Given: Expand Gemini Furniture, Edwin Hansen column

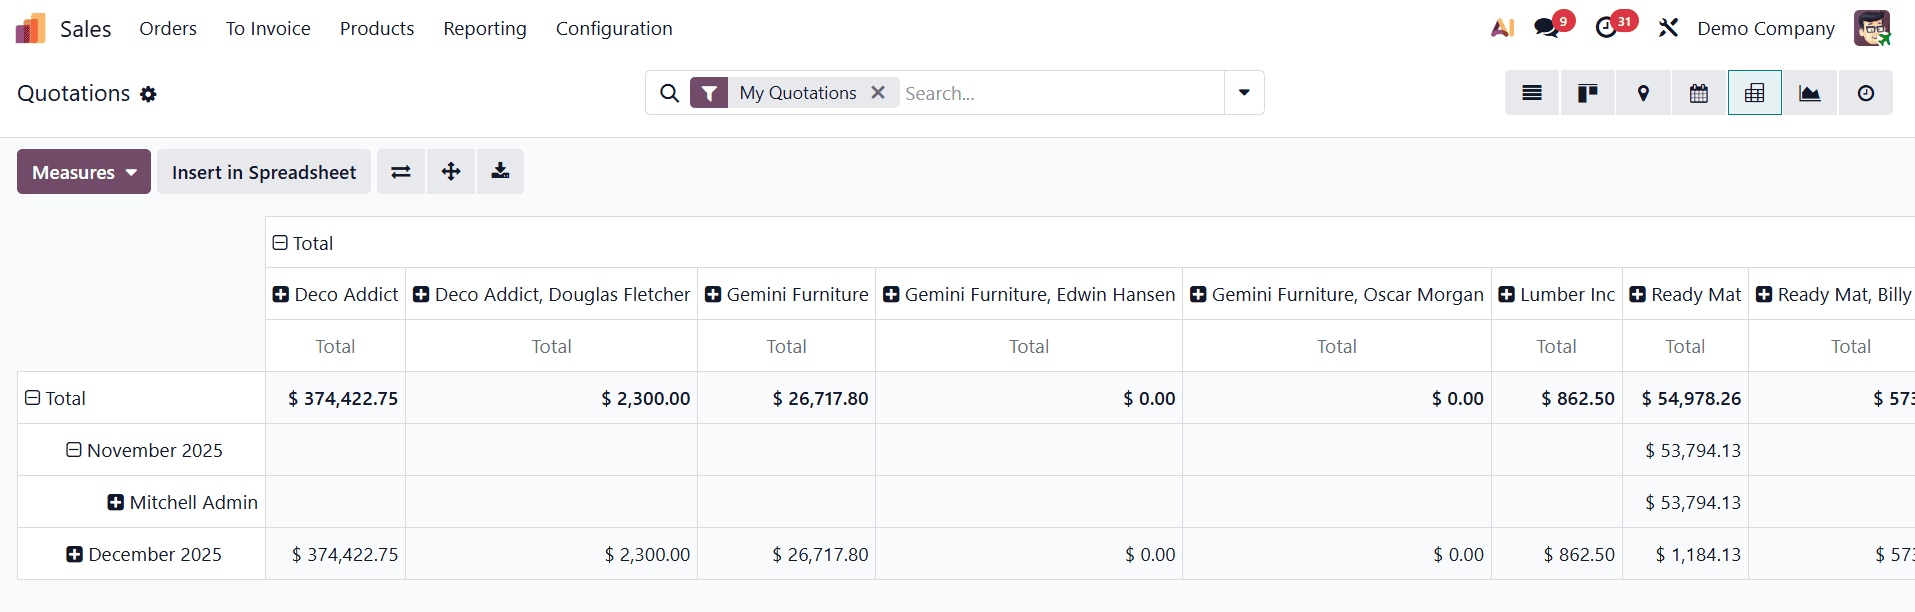Looking at the screenshot, I should pyautogui.click(x=891, y=295).
